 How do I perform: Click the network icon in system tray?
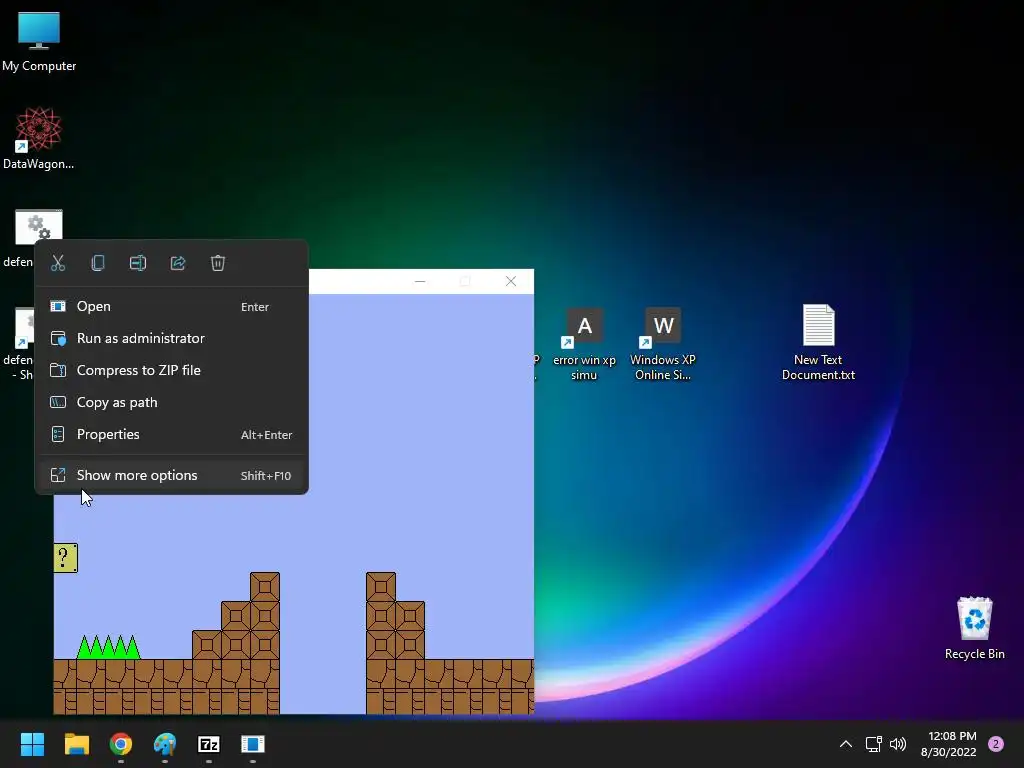point(873,744)
